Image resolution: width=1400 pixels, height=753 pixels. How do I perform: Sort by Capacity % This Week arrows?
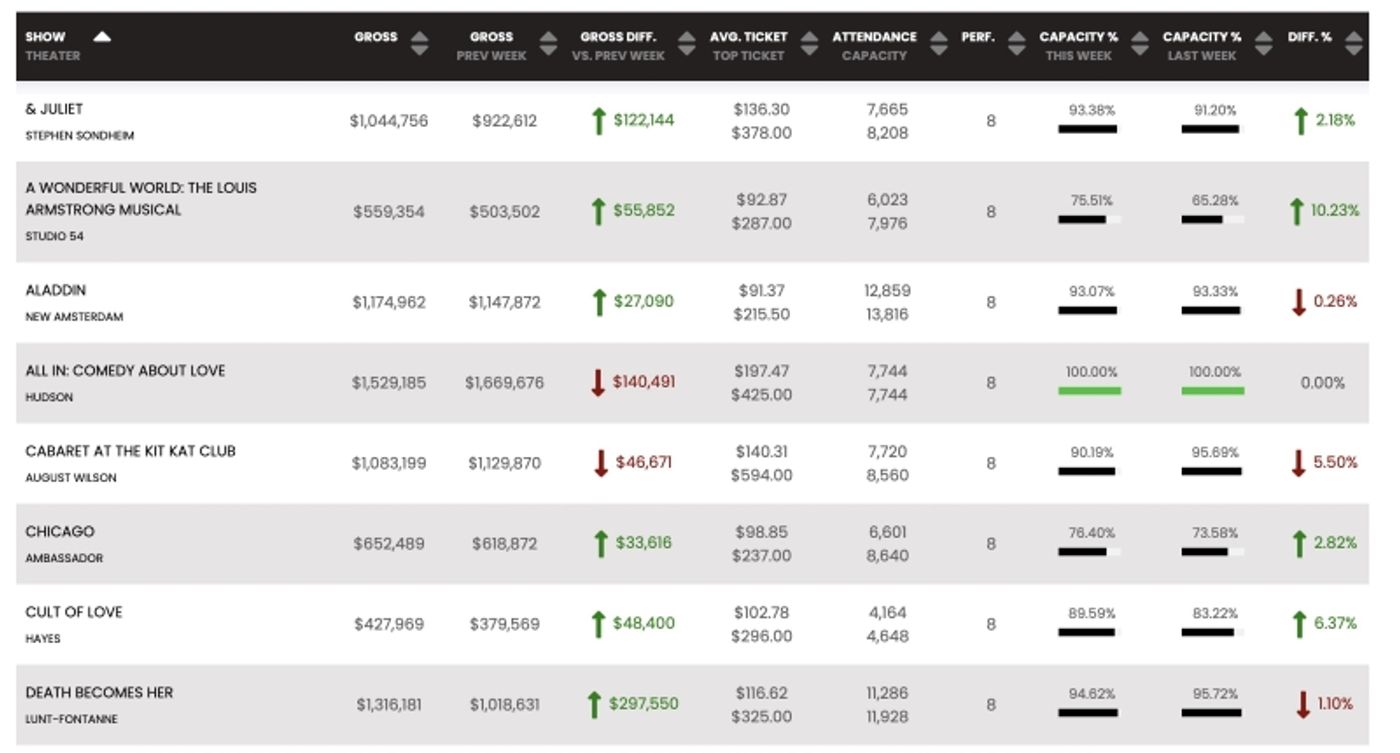[1140, 45]
